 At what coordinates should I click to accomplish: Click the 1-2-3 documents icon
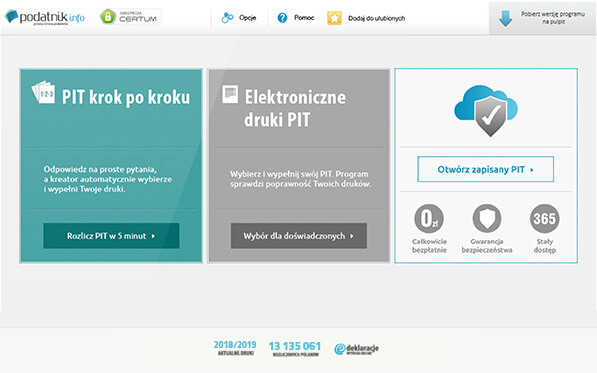43,92
